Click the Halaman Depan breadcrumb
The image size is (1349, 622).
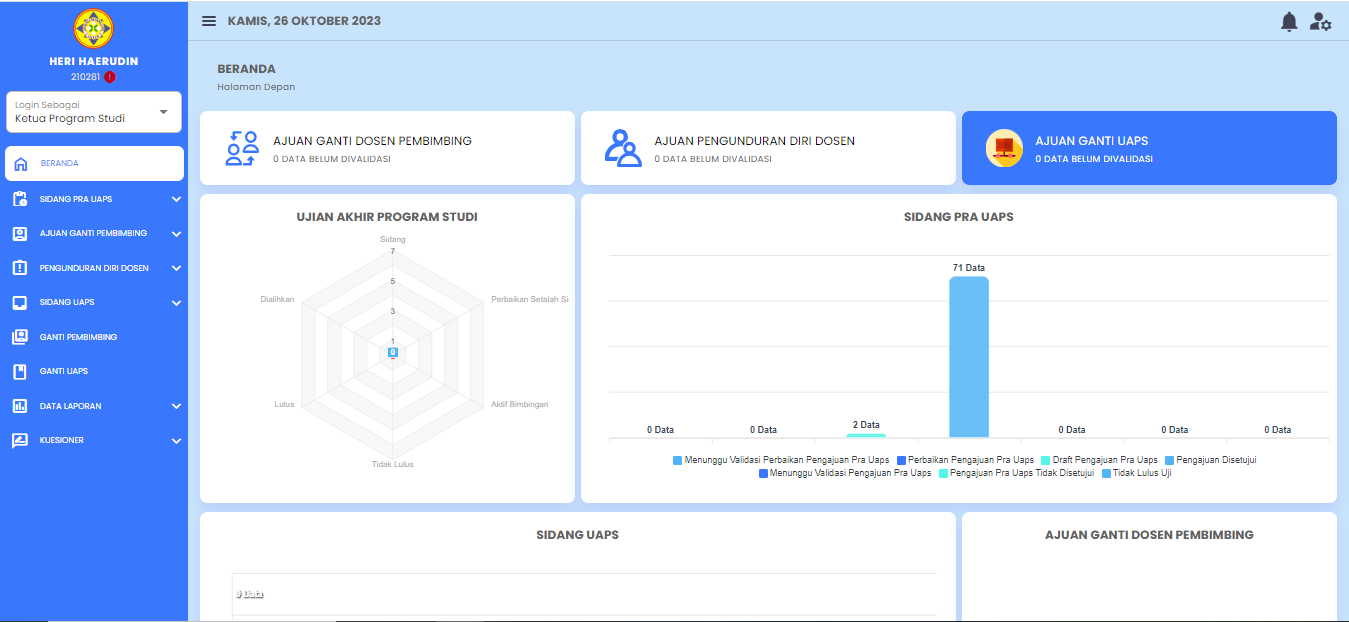(256, 87)
